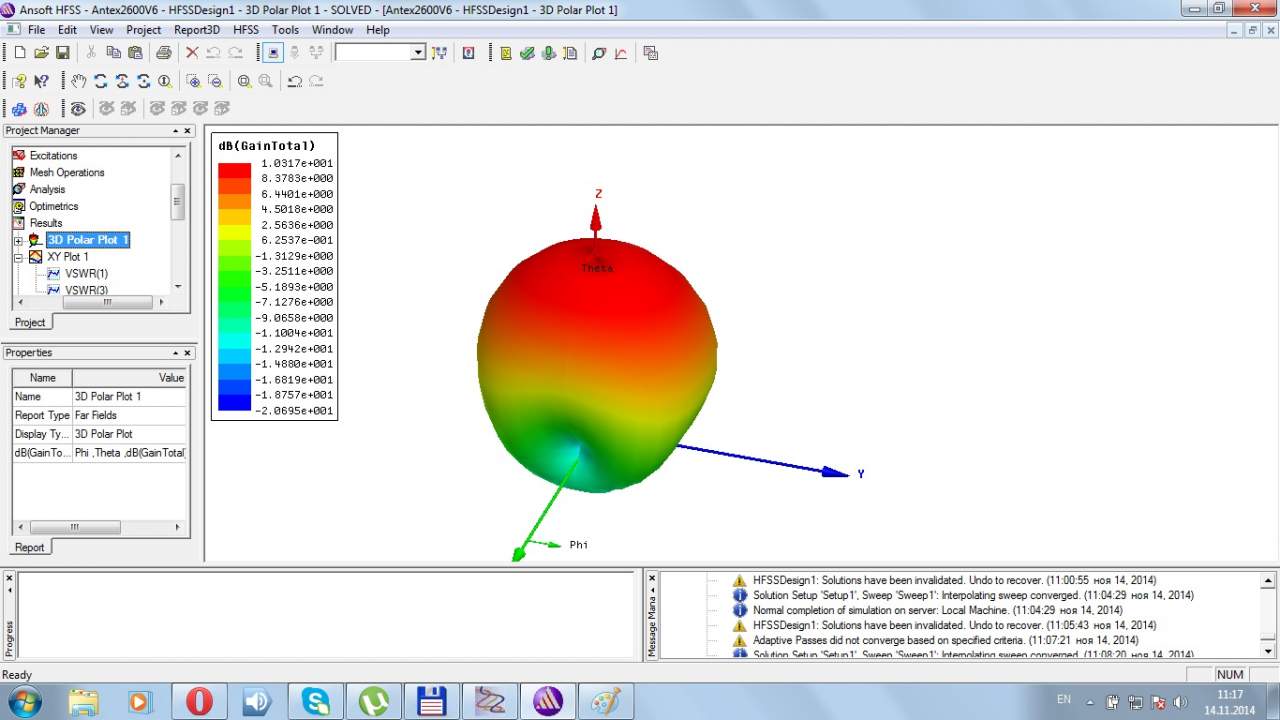The image size is (1280, 720).
Task: Open the HFSS menu
Action: (x=246, y=30)
